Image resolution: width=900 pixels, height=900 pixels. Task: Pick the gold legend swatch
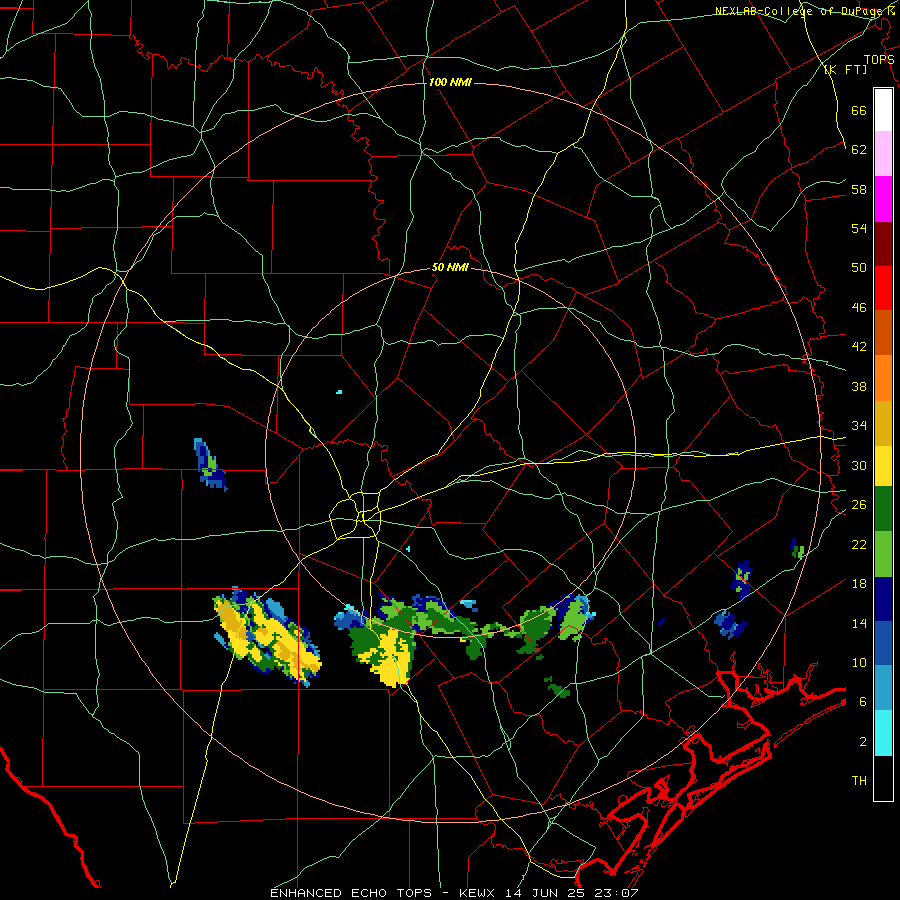pos(883,423)
